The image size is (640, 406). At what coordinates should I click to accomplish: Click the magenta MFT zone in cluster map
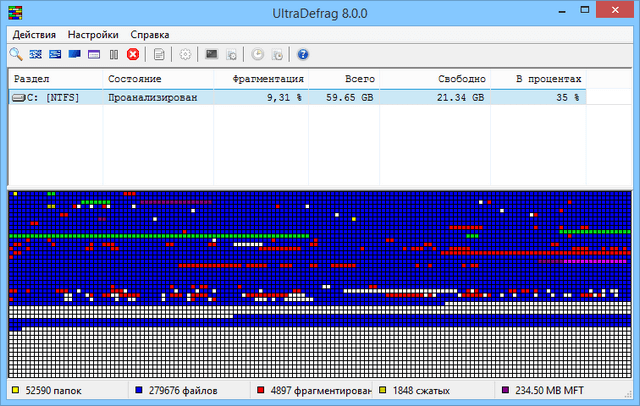click(595, 261)
